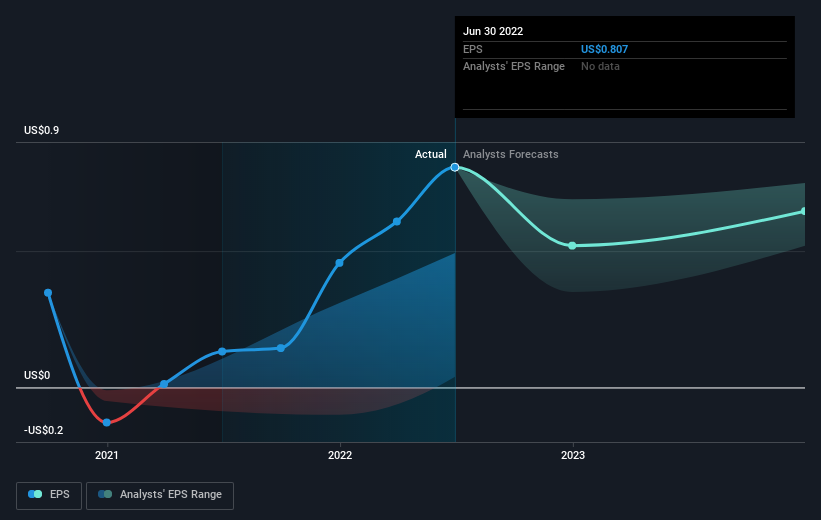
Task: Select the early 2021 negative EPS data point
Action: click(x=107, y=422)
